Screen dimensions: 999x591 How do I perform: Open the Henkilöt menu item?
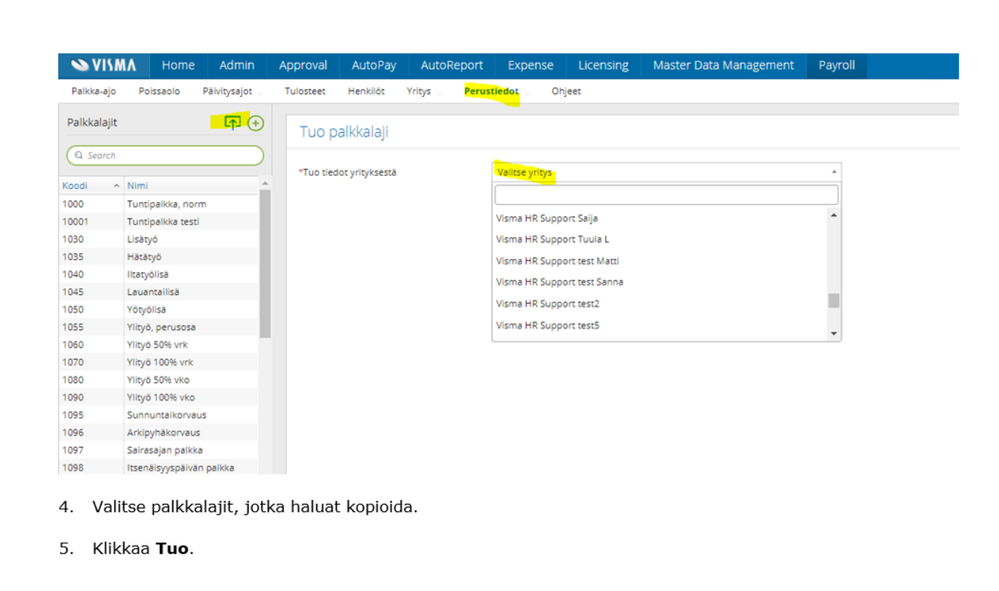pyautogui.click(x=366, y=91)
